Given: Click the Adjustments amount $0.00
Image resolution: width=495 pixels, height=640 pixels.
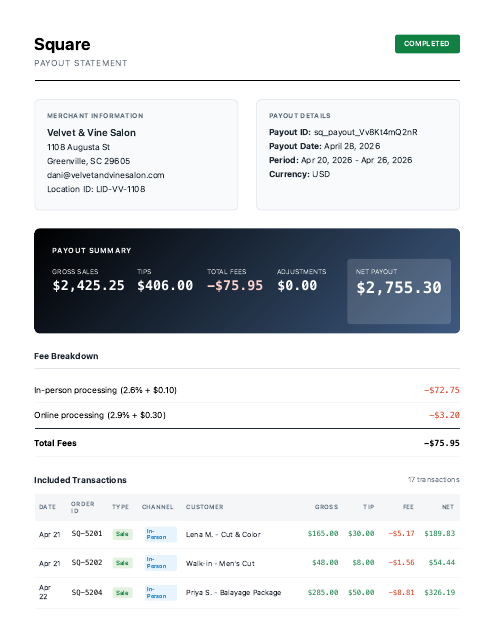Looking at the screenshot, I should tap(297, 285).
